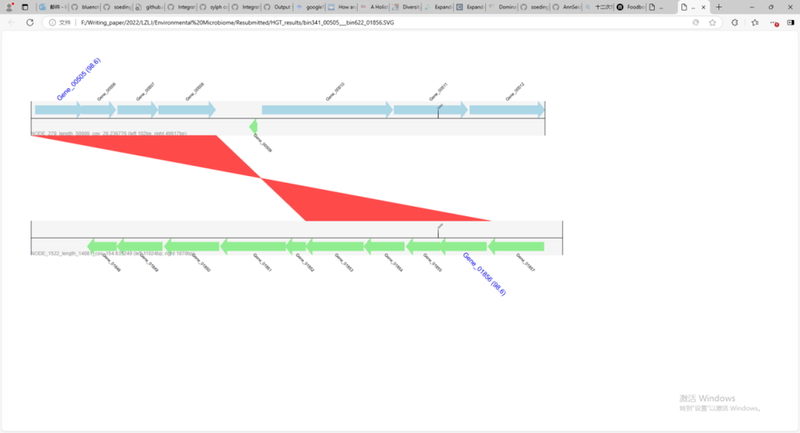Viewport: 800px width, 433px height.
Task: Click the file info icon before URL
Action: tap(53, 21)
